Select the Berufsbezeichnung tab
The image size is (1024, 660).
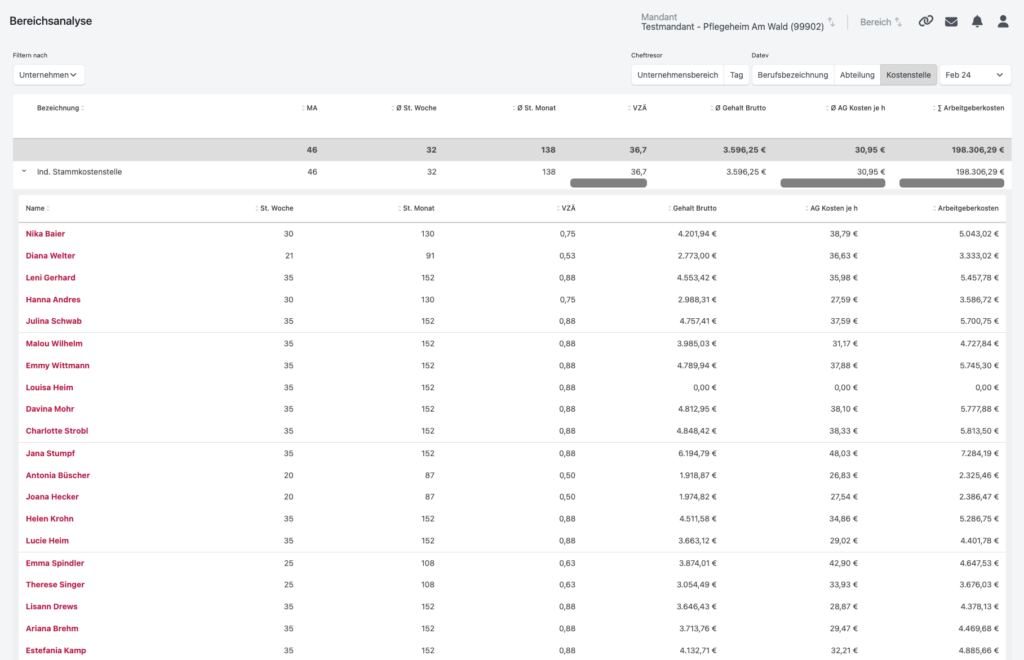point(792,74)
